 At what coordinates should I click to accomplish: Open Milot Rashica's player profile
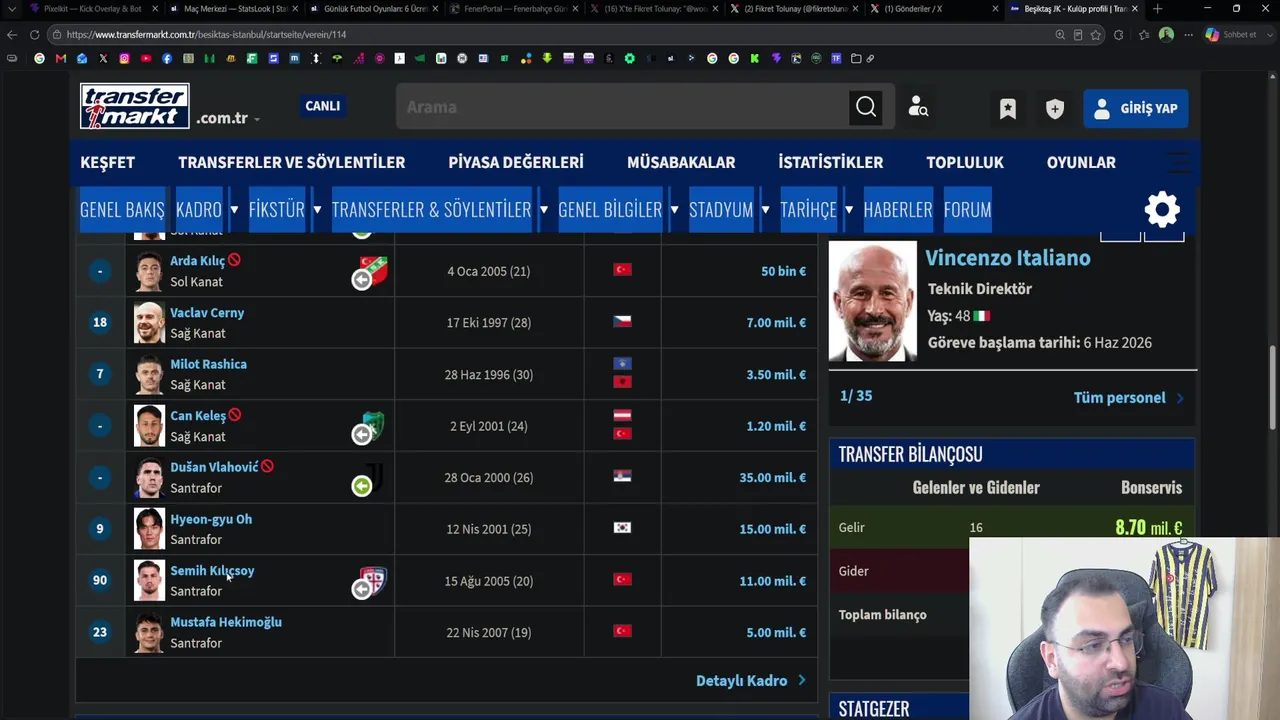click(208, 364)
